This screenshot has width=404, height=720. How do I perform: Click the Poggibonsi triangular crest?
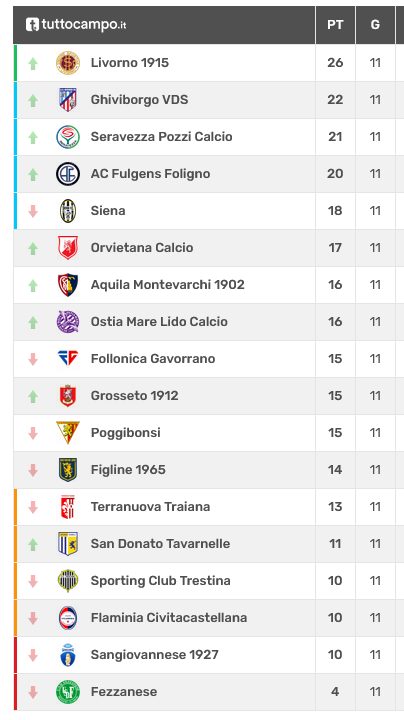coord(68,432)
